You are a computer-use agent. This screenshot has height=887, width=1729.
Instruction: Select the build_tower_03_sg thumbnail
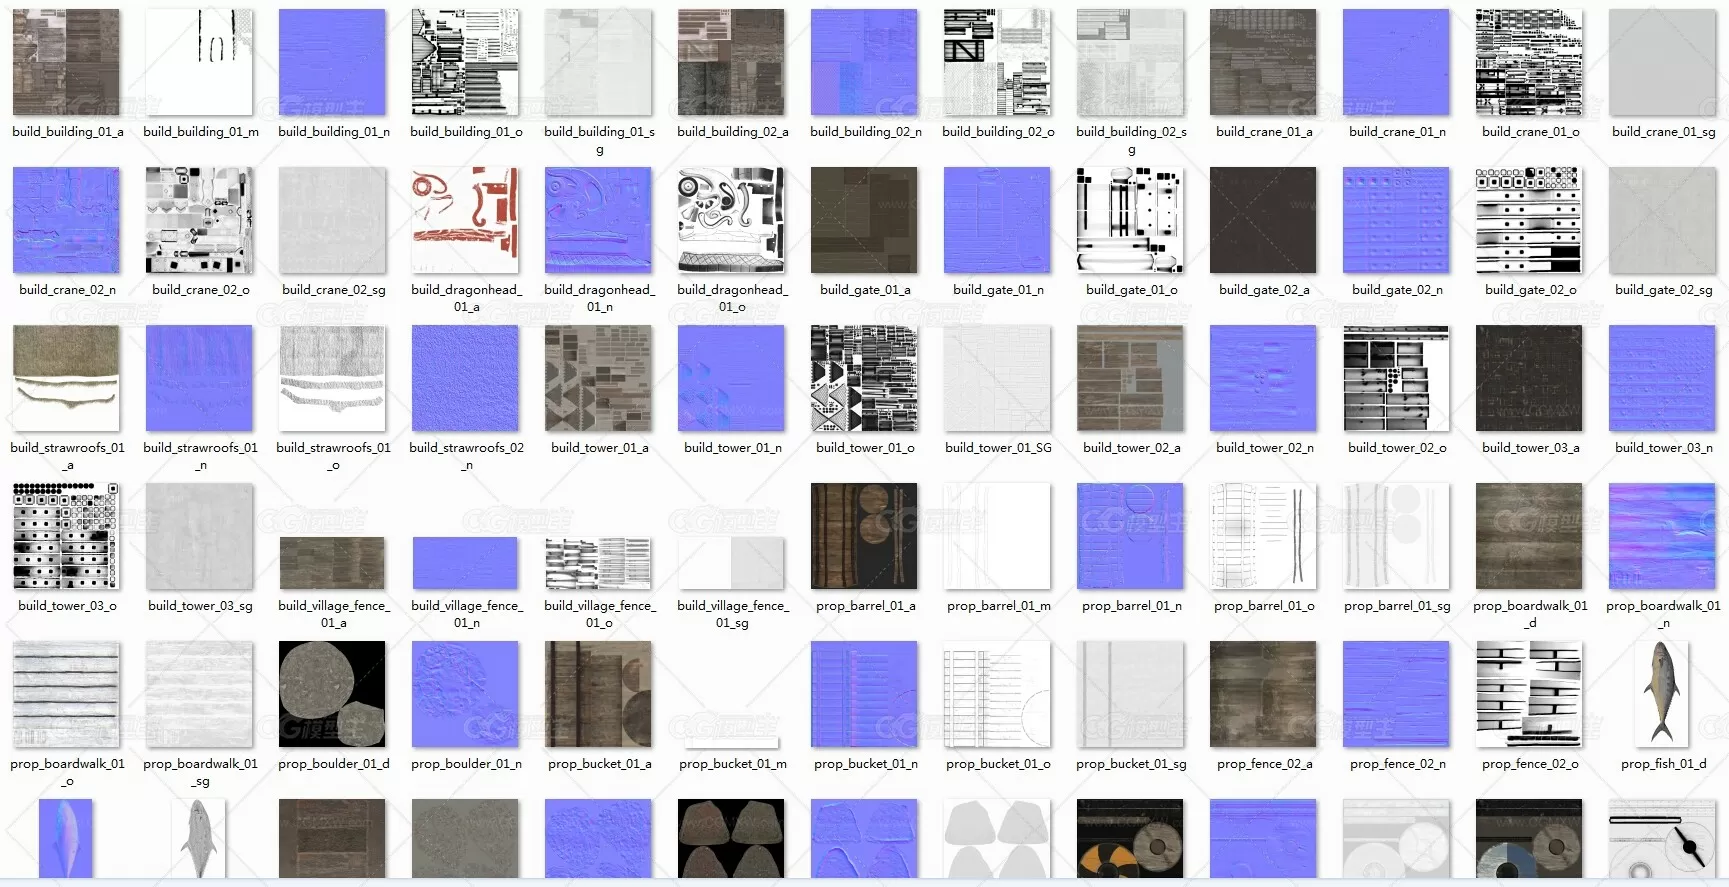(x=199, y=536)
